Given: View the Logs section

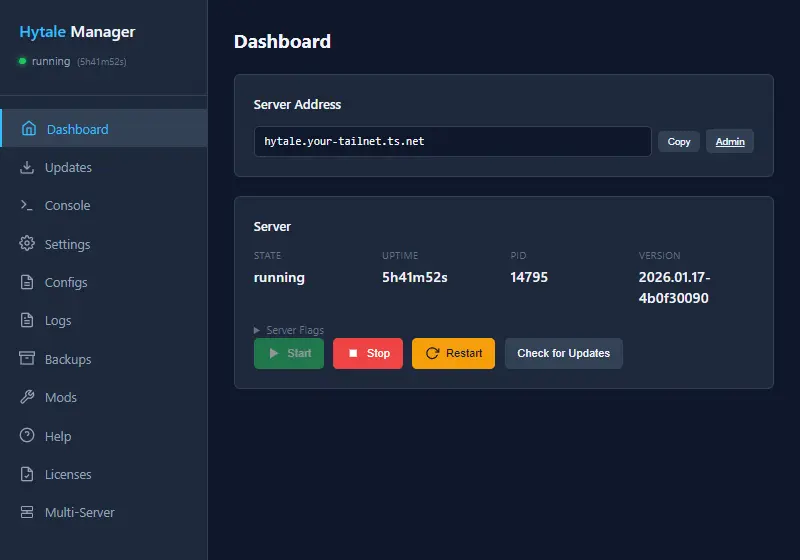Looking at the screenshot, I should pos(104,320).
